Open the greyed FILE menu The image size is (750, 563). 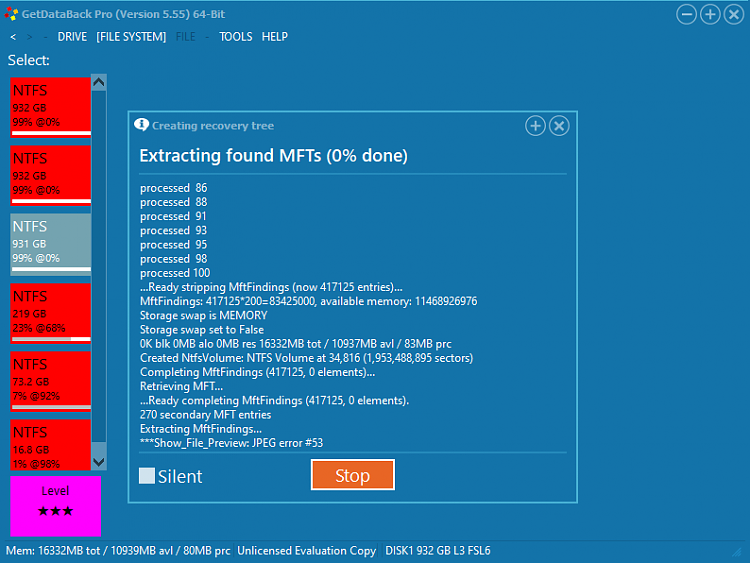[186, 37]
